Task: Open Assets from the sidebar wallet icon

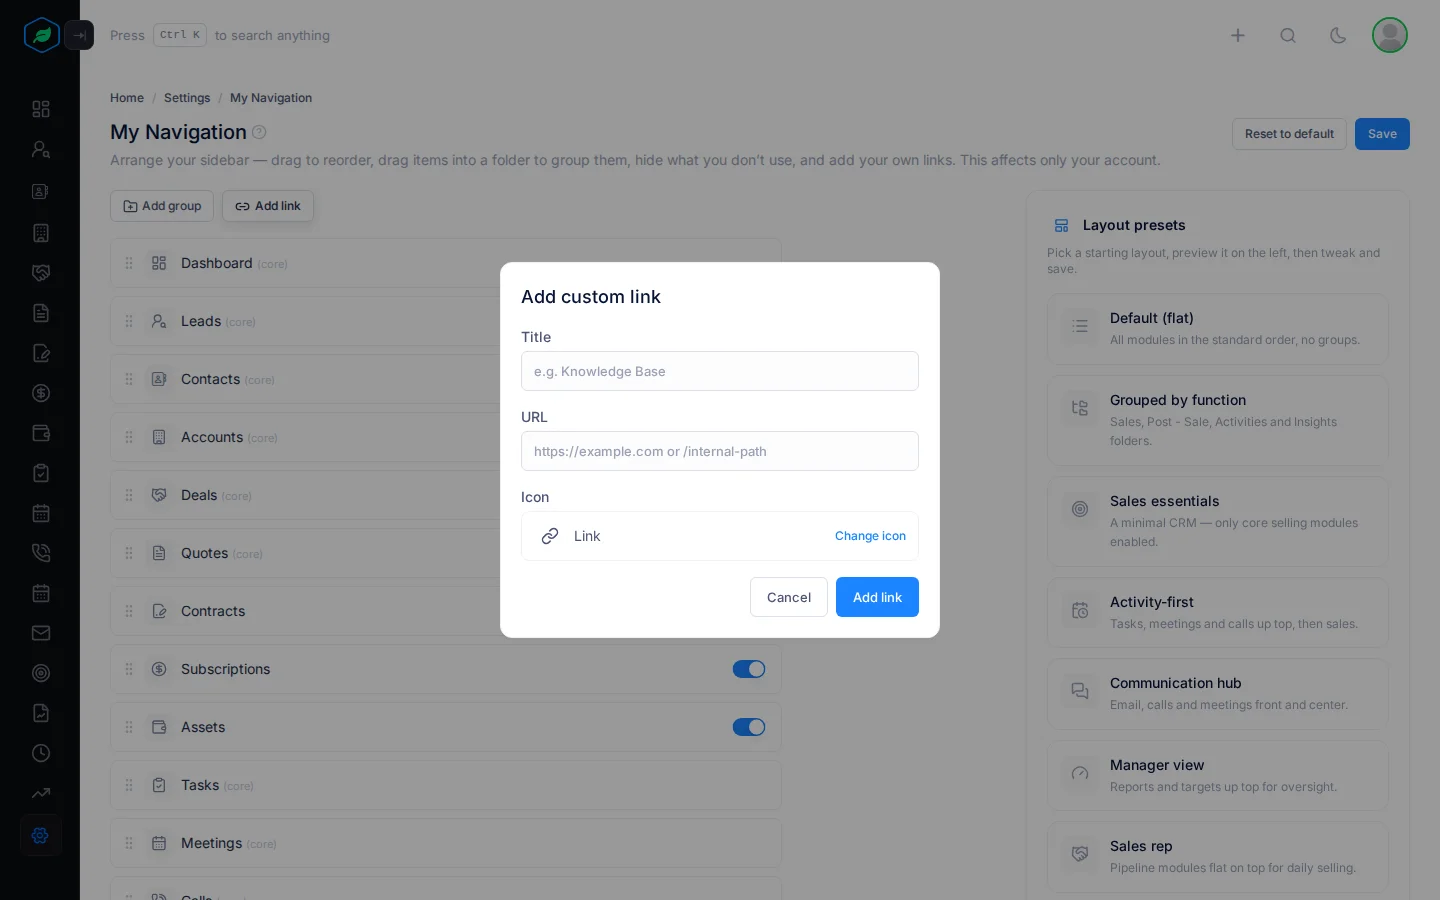Action: (41, 433)
